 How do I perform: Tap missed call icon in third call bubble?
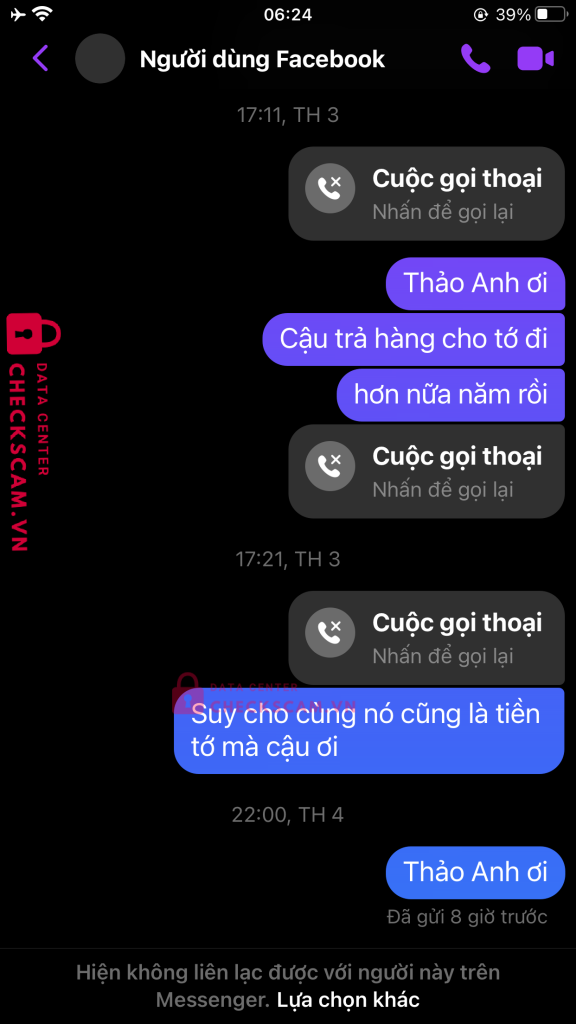(330, 633)
